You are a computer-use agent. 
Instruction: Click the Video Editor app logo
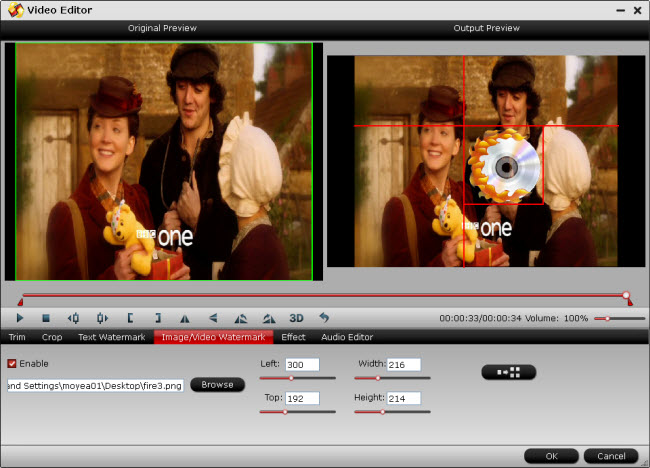click(16, 10)
